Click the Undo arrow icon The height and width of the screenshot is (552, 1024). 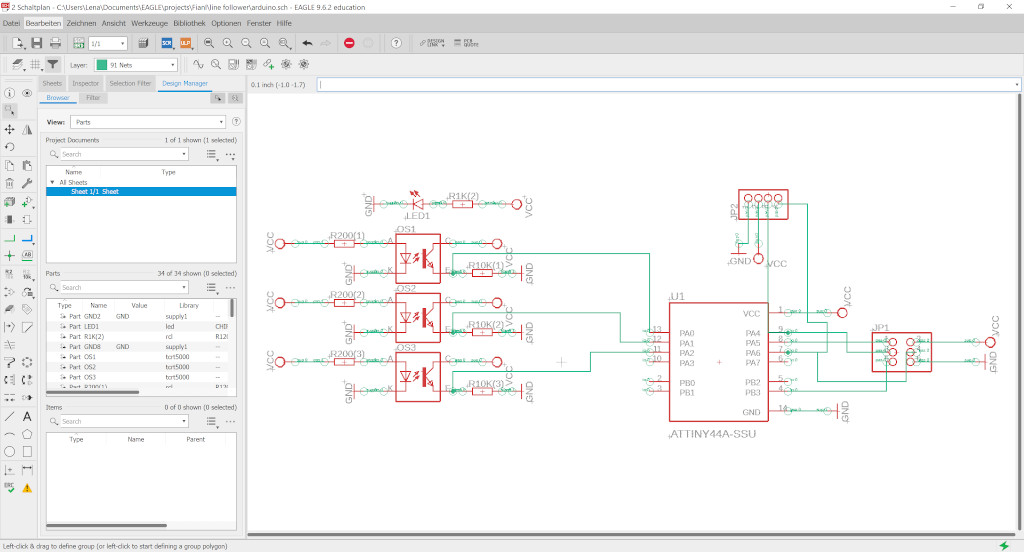[307, 43]
